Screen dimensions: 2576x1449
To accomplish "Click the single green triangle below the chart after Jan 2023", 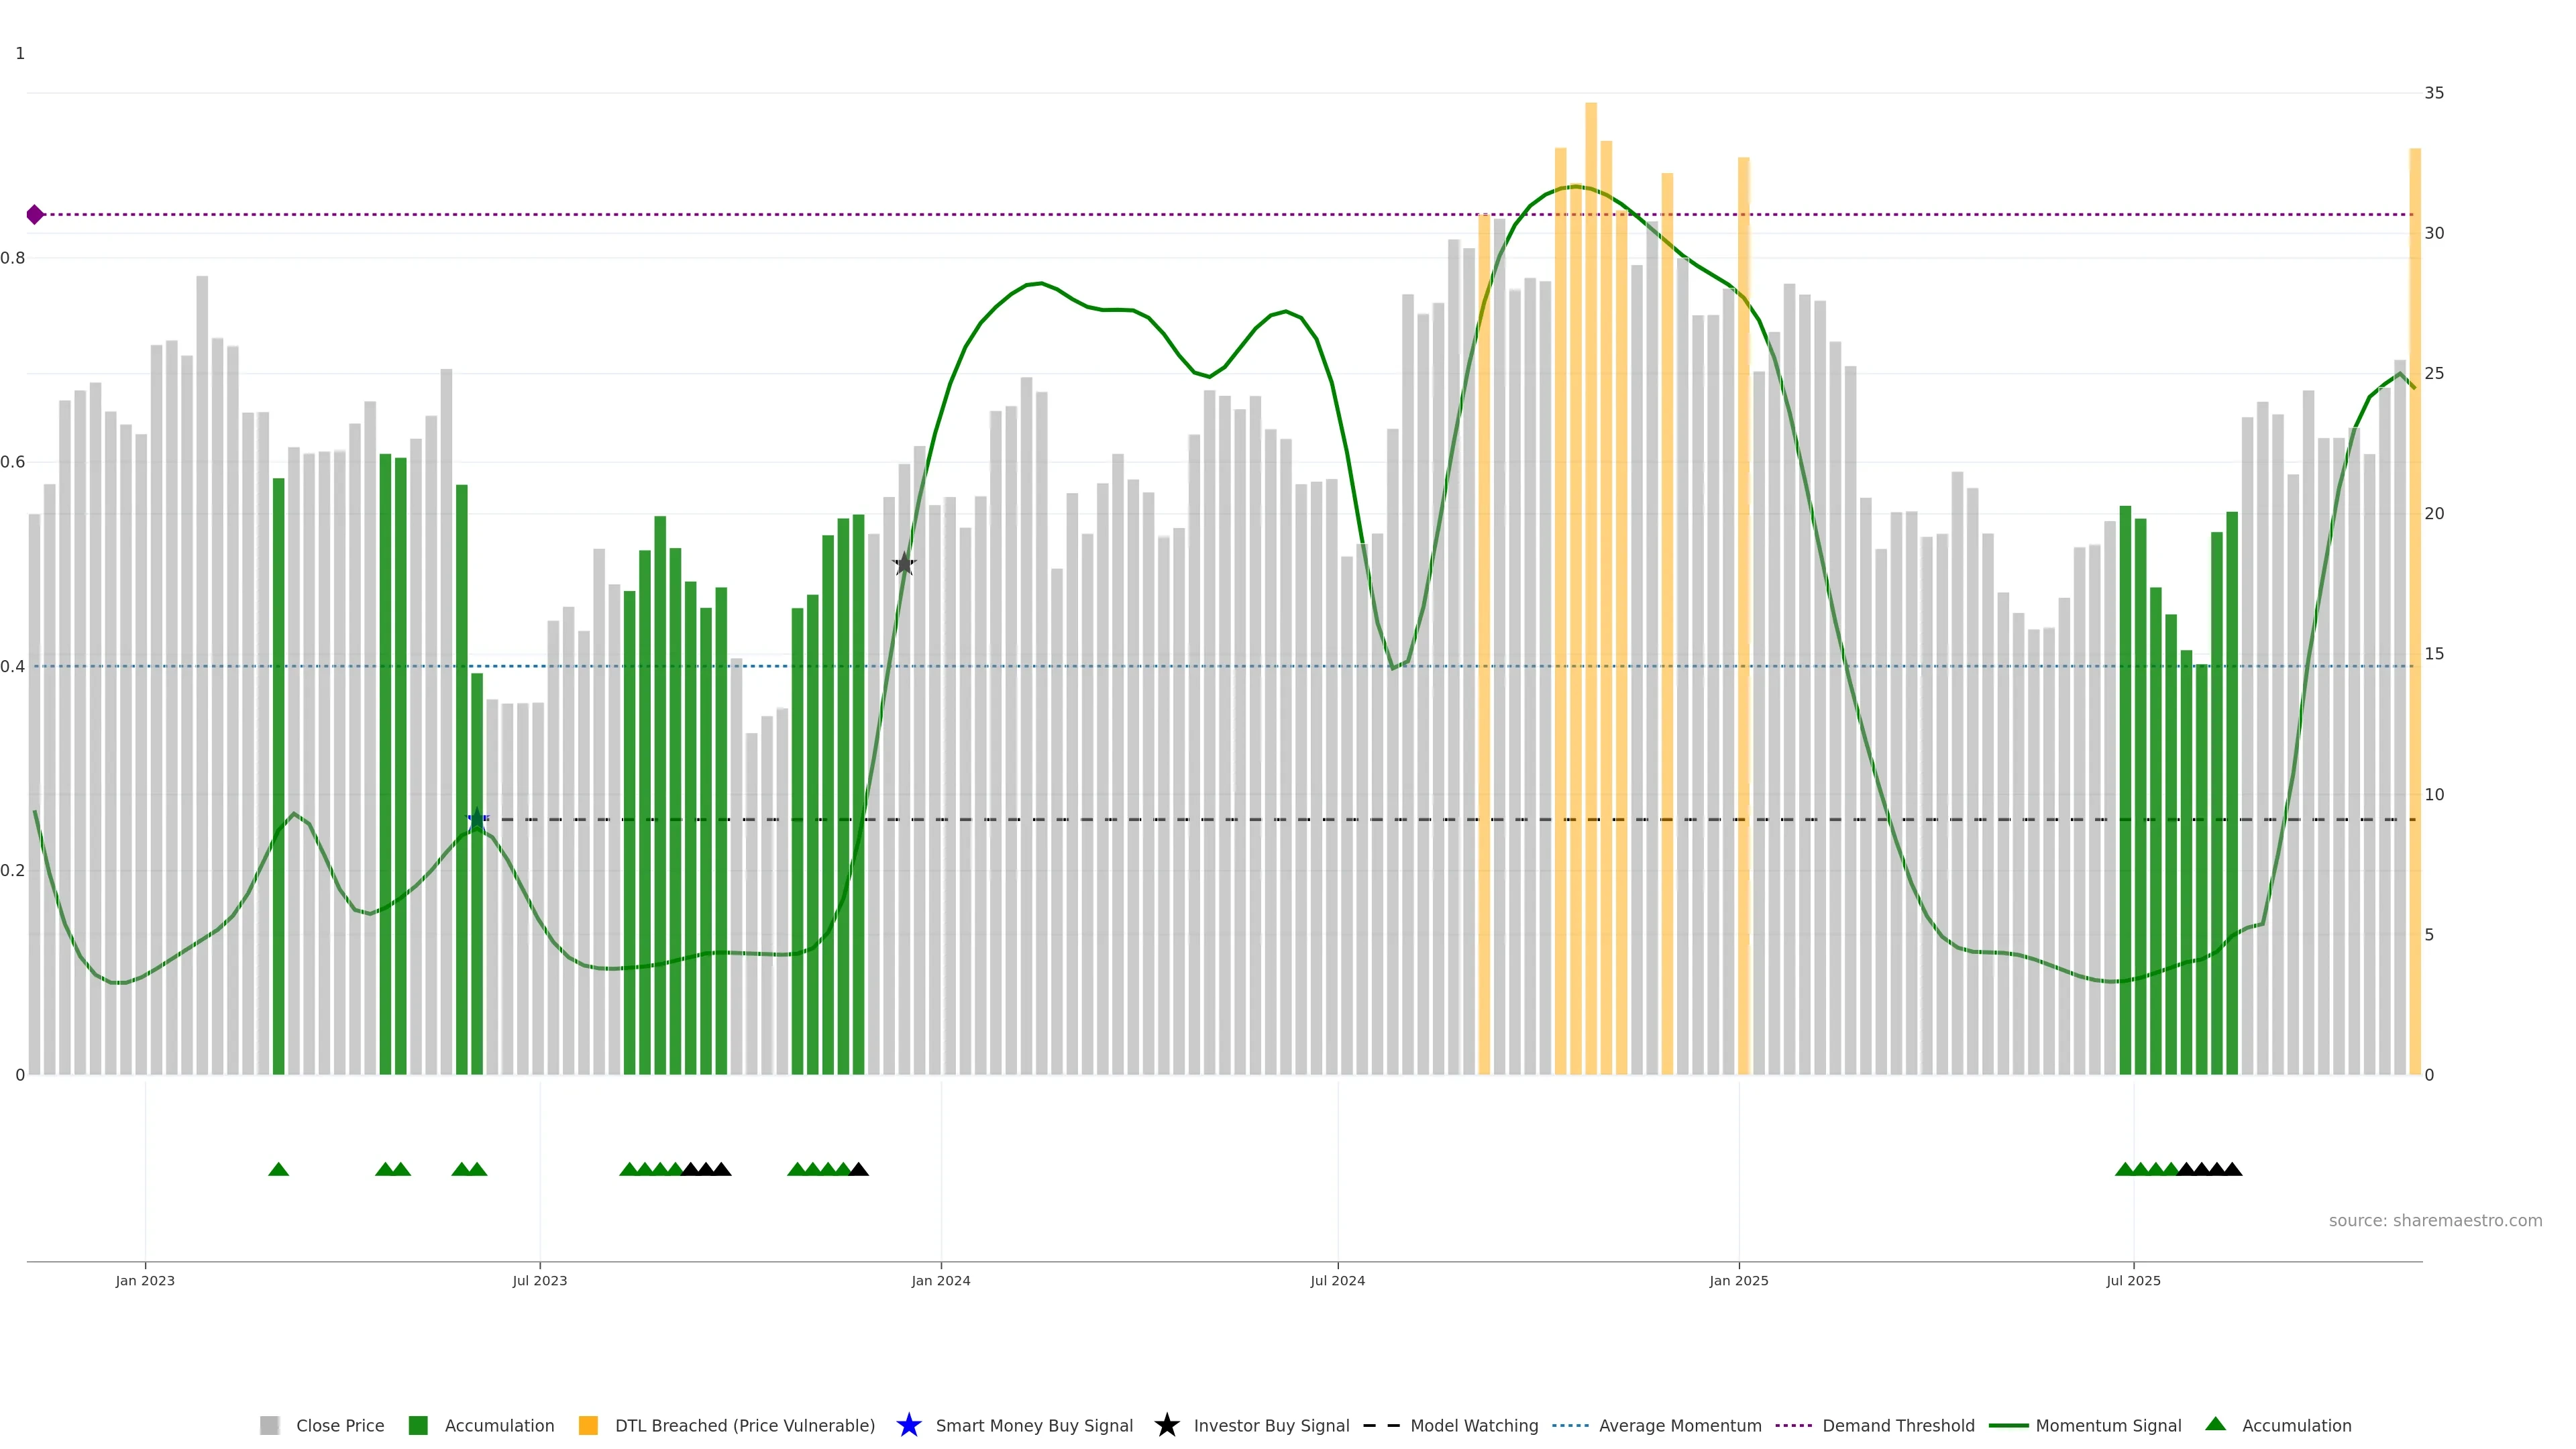I will (279, 1169).
